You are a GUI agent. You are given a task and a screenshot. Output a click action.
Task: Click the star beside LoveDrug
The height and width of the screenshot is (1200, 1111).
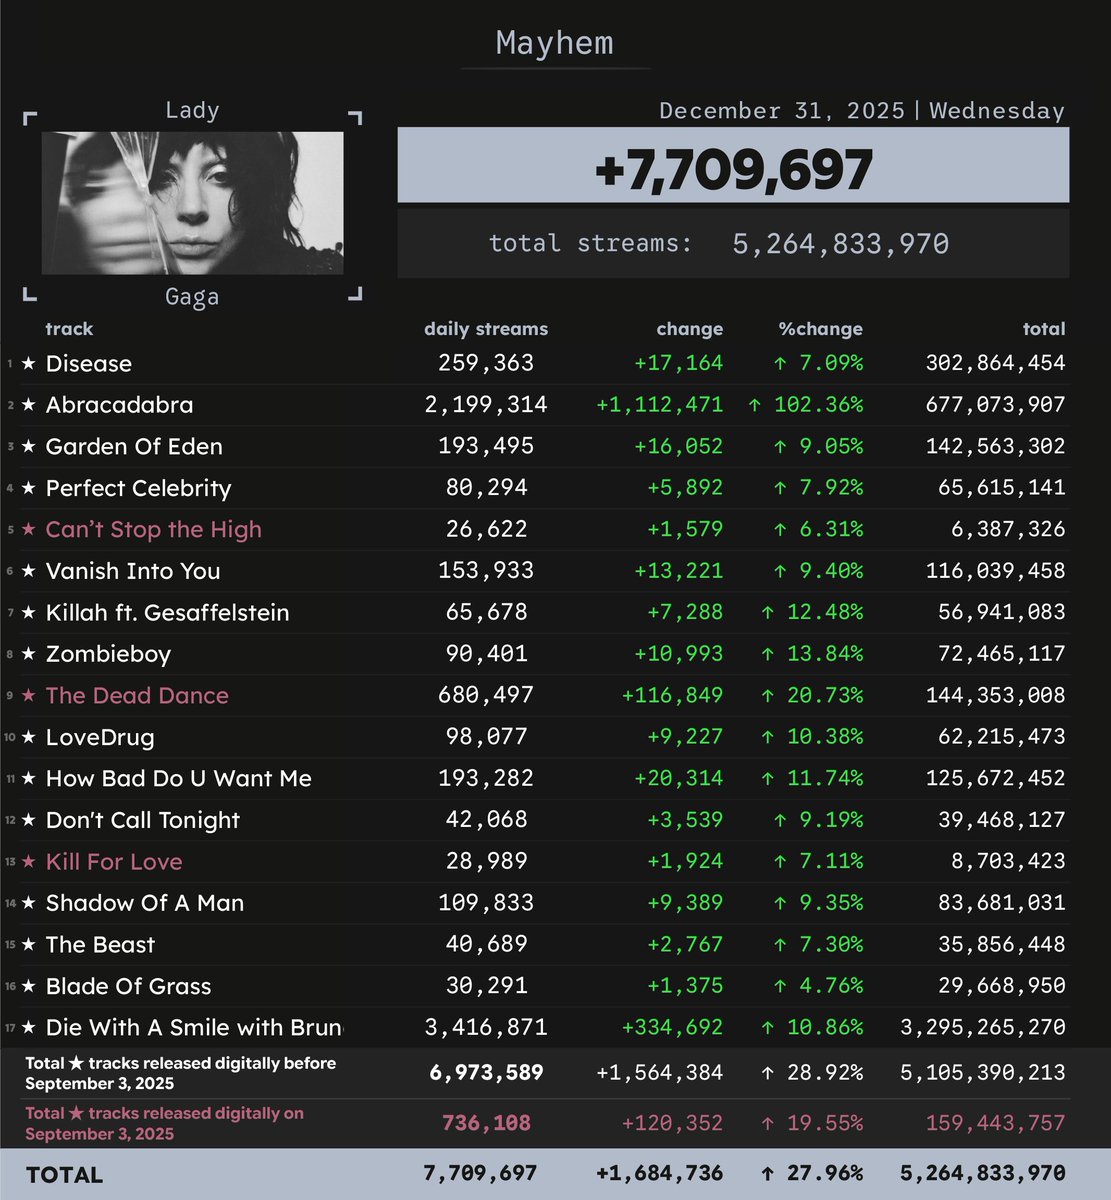28,738
